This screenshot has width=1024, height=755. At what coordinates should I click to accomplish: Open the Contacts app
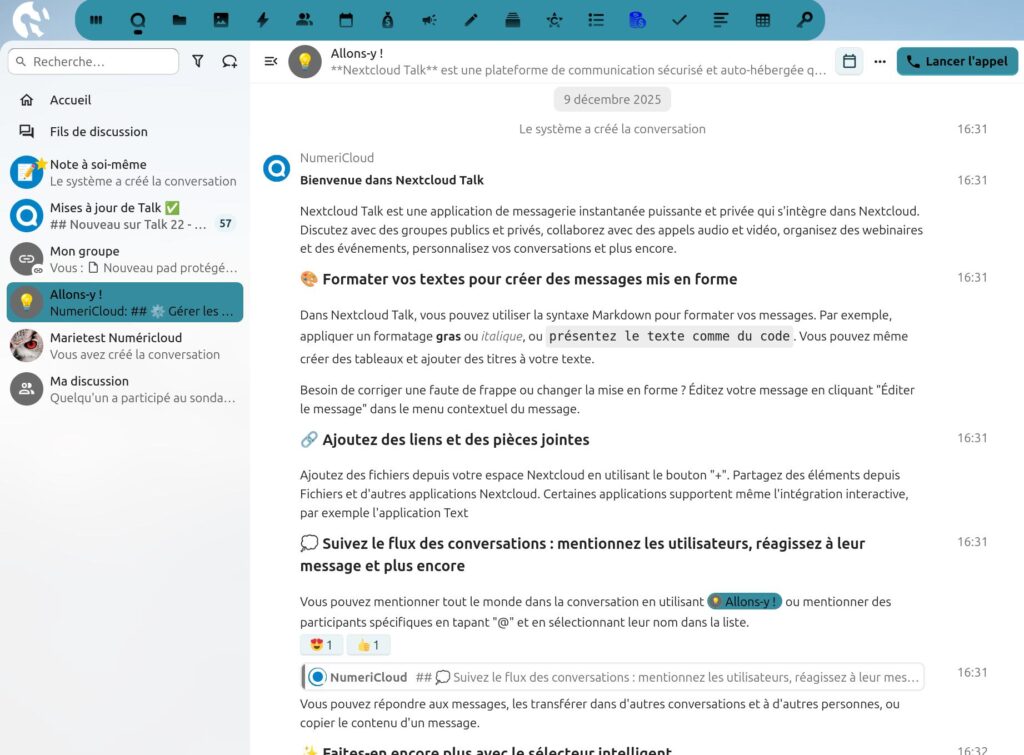click(304, 20)
